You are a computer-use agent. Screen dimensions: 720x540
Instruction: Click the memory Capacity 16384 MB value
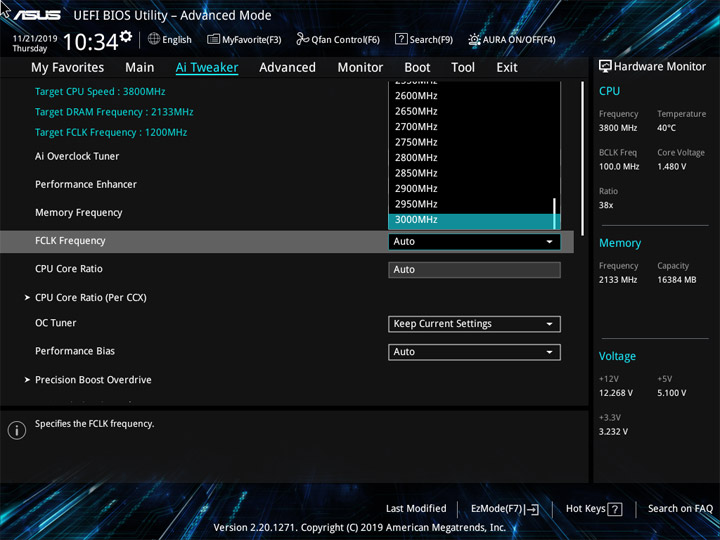(677, 280)
